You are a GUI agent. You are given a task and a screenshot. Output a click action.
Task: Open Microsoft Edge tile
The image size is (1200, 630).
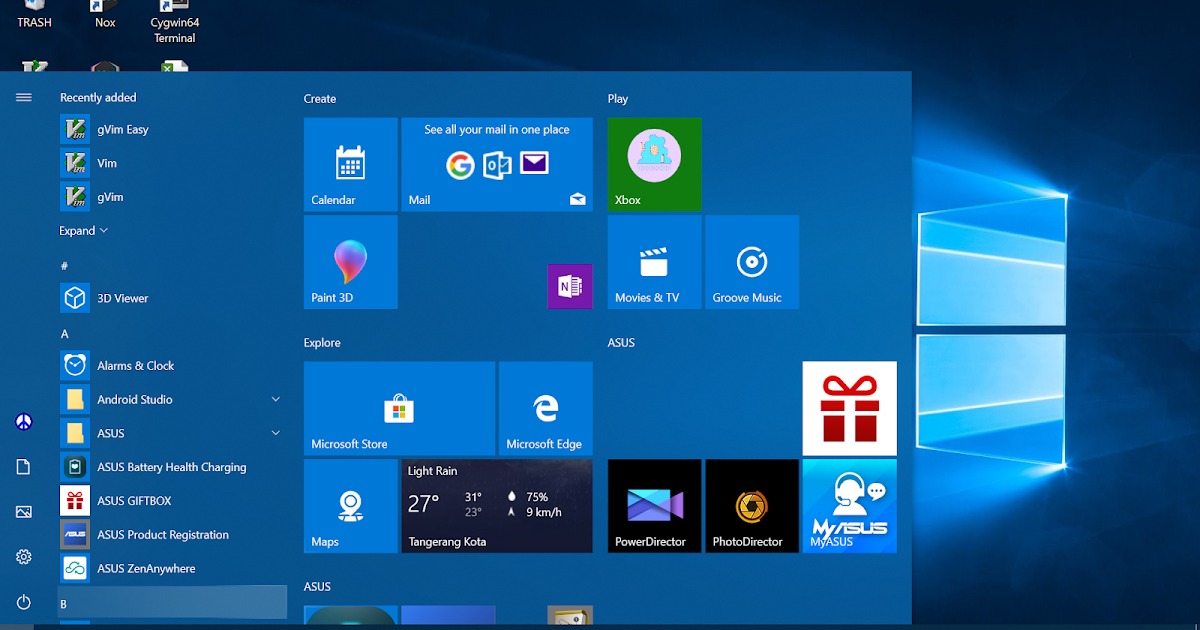[546, 408]
